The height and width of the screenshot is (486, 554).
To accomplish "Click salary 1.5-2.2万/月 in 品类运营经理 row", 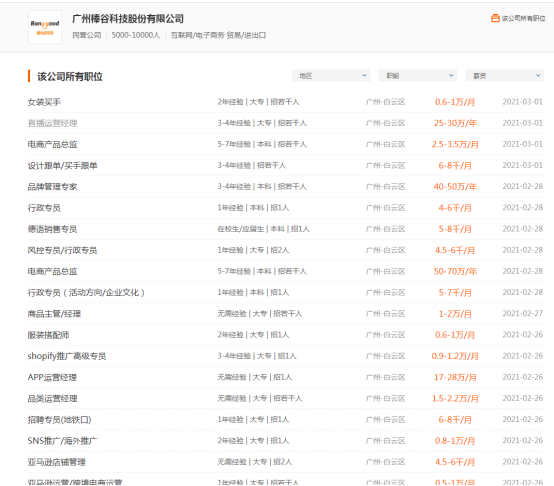I will pyautogui.click(x=455, y=399).
